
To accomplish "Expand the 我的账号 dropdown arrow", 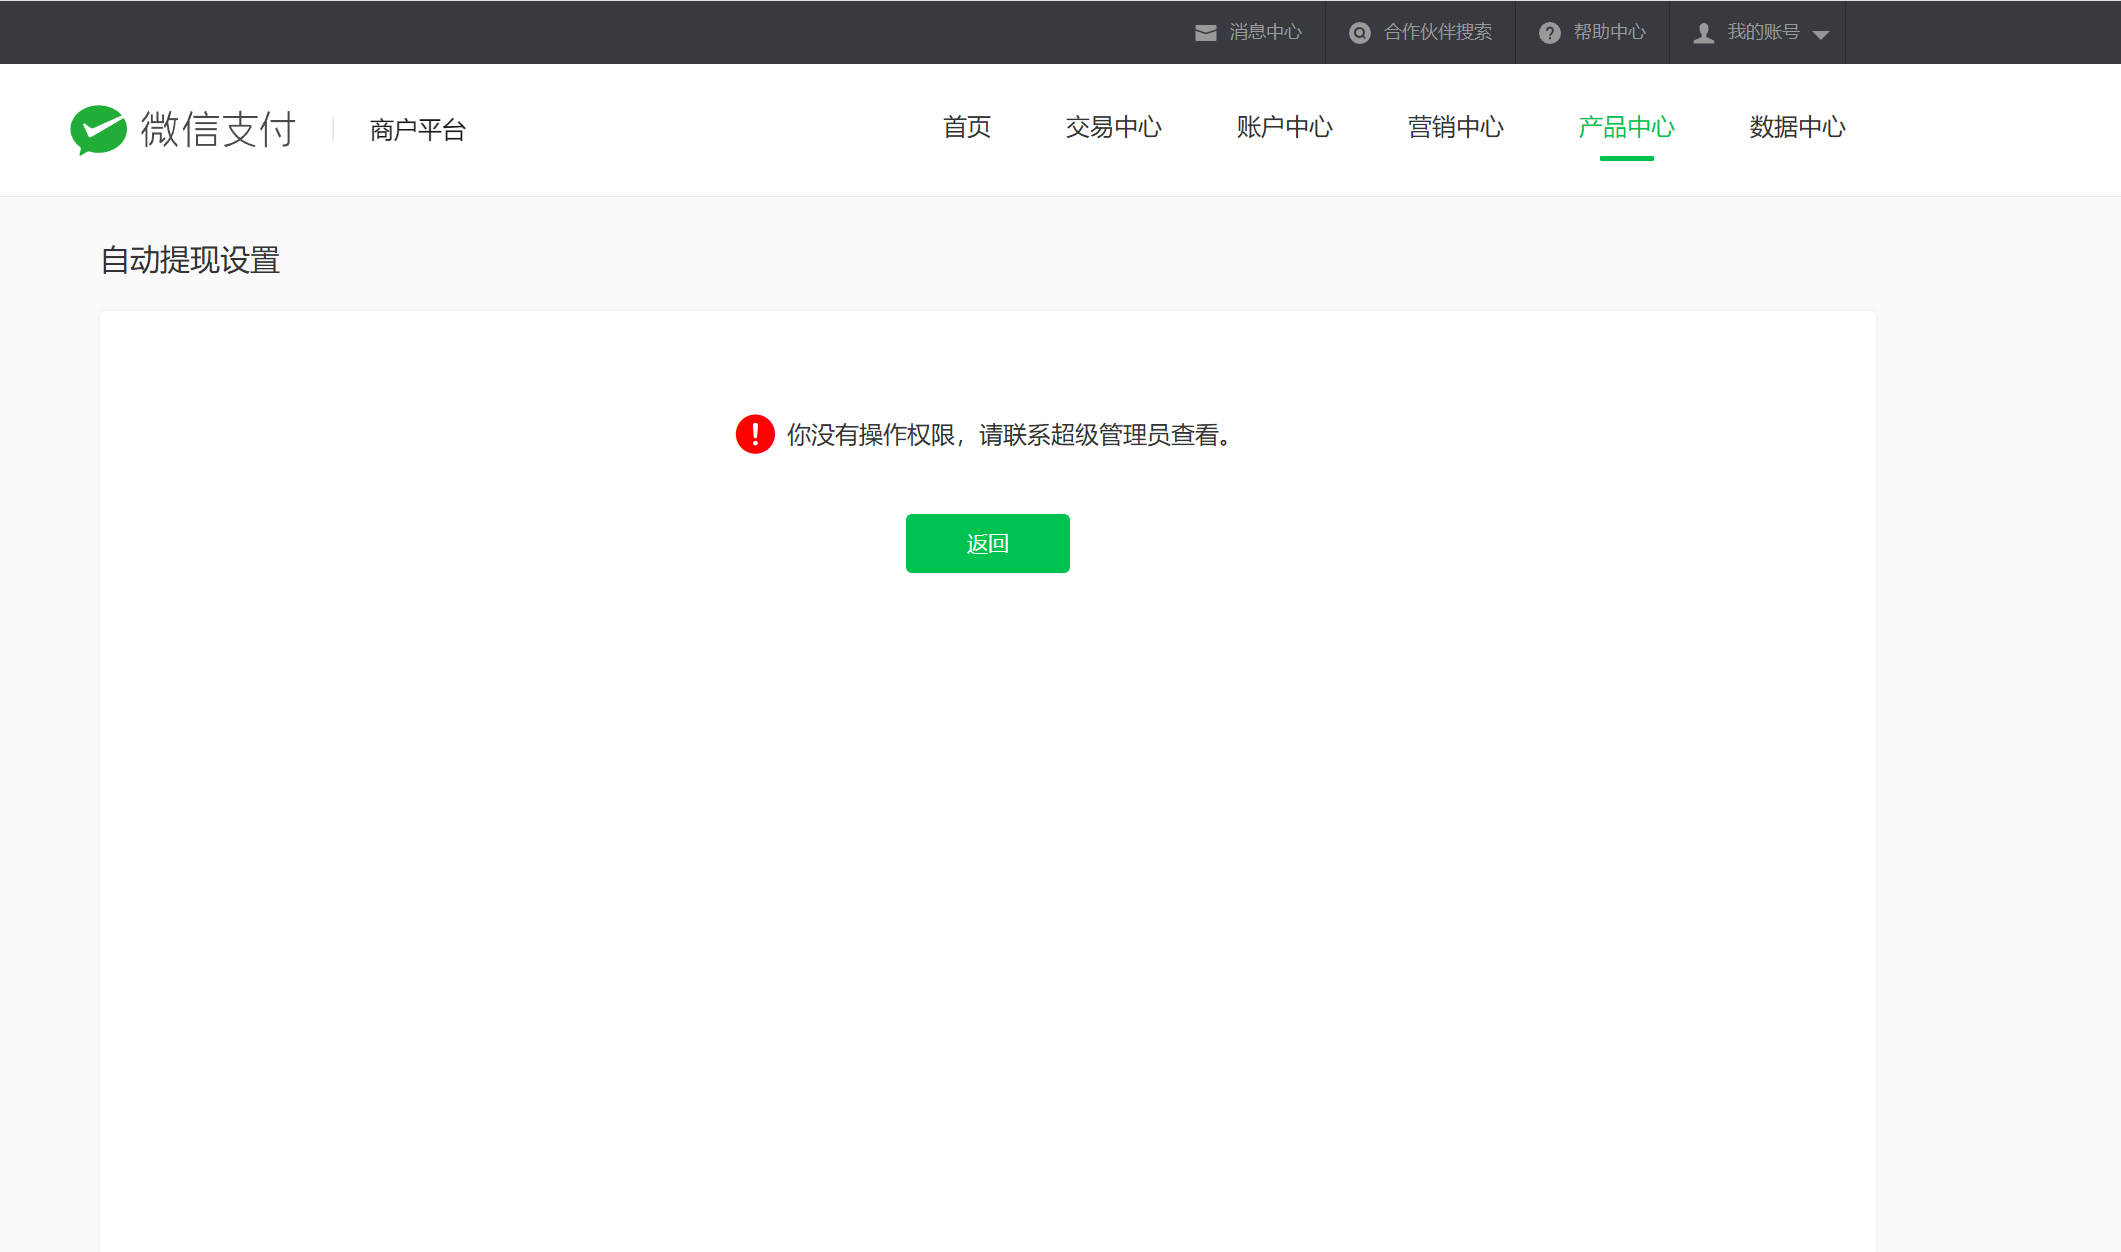I will coord(1821,35).
